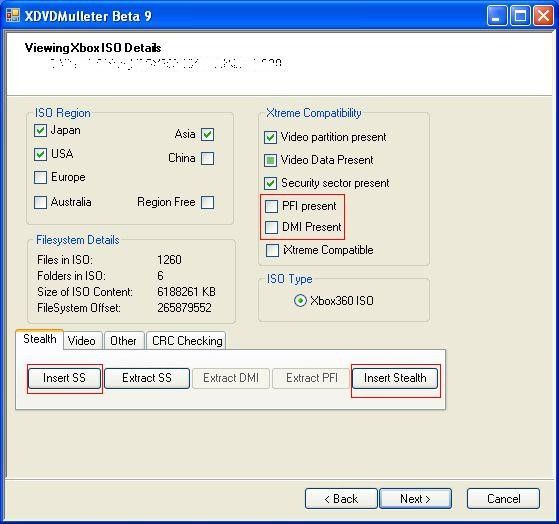Check the Region Free checkbox
The image size is (559, 524).
click(x=207, y=202)
